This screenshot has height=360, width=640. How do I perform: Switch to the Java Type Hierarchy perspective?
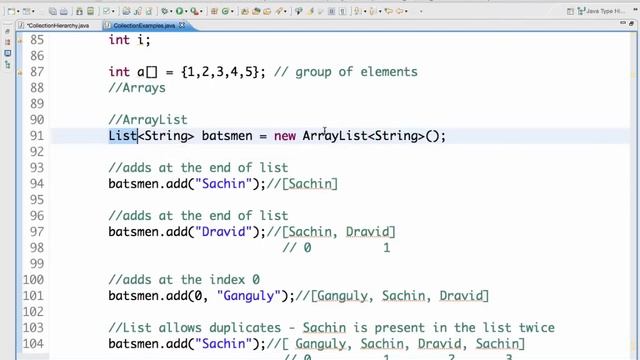(x=601, y=11)
